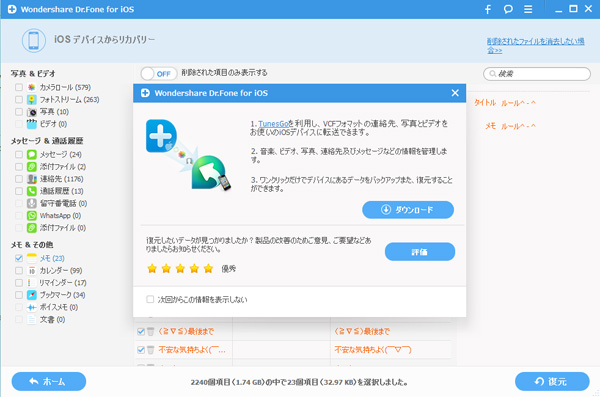Click the TunesGo arrow logo in dialog

(210, 172)
